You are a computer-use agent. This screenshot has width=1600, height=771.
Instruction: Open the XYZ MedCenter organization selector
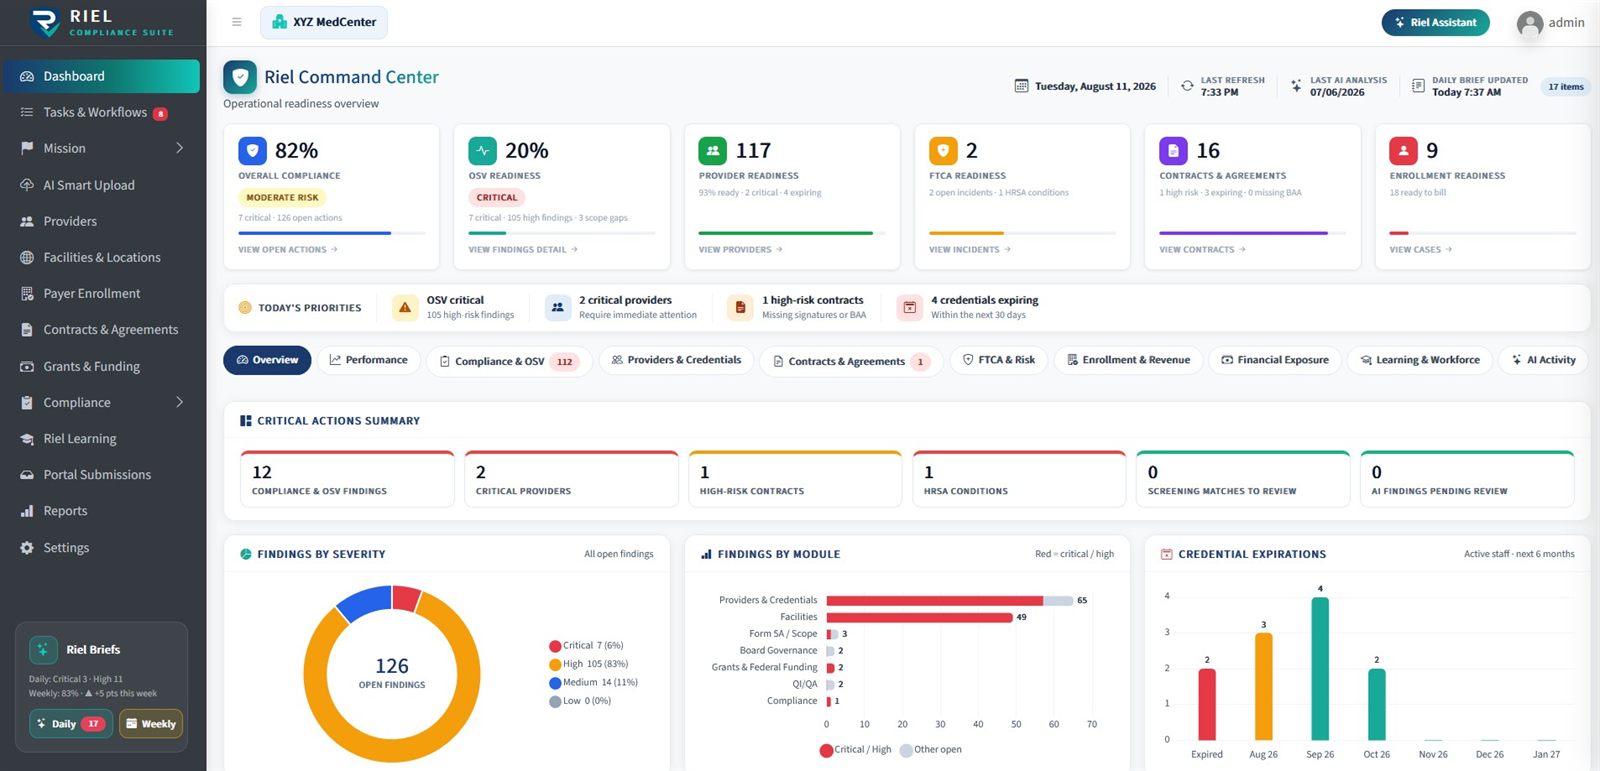(324, 22)
